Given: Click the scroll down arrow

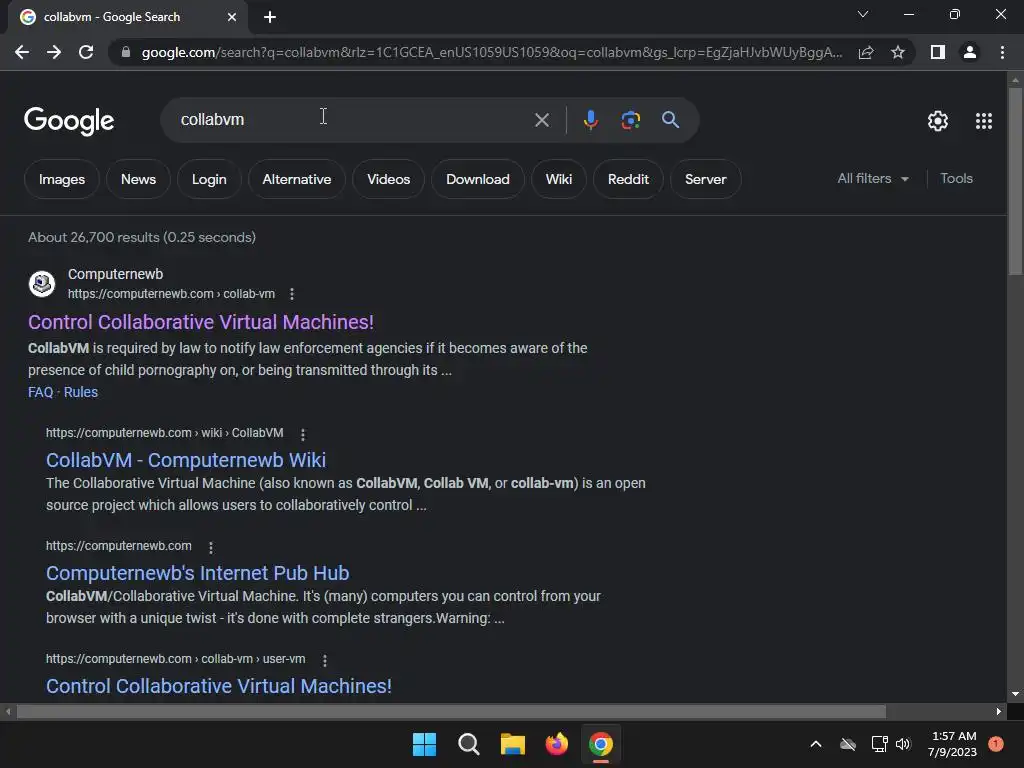Looking at the screenshot, I should coord(1015,694).
